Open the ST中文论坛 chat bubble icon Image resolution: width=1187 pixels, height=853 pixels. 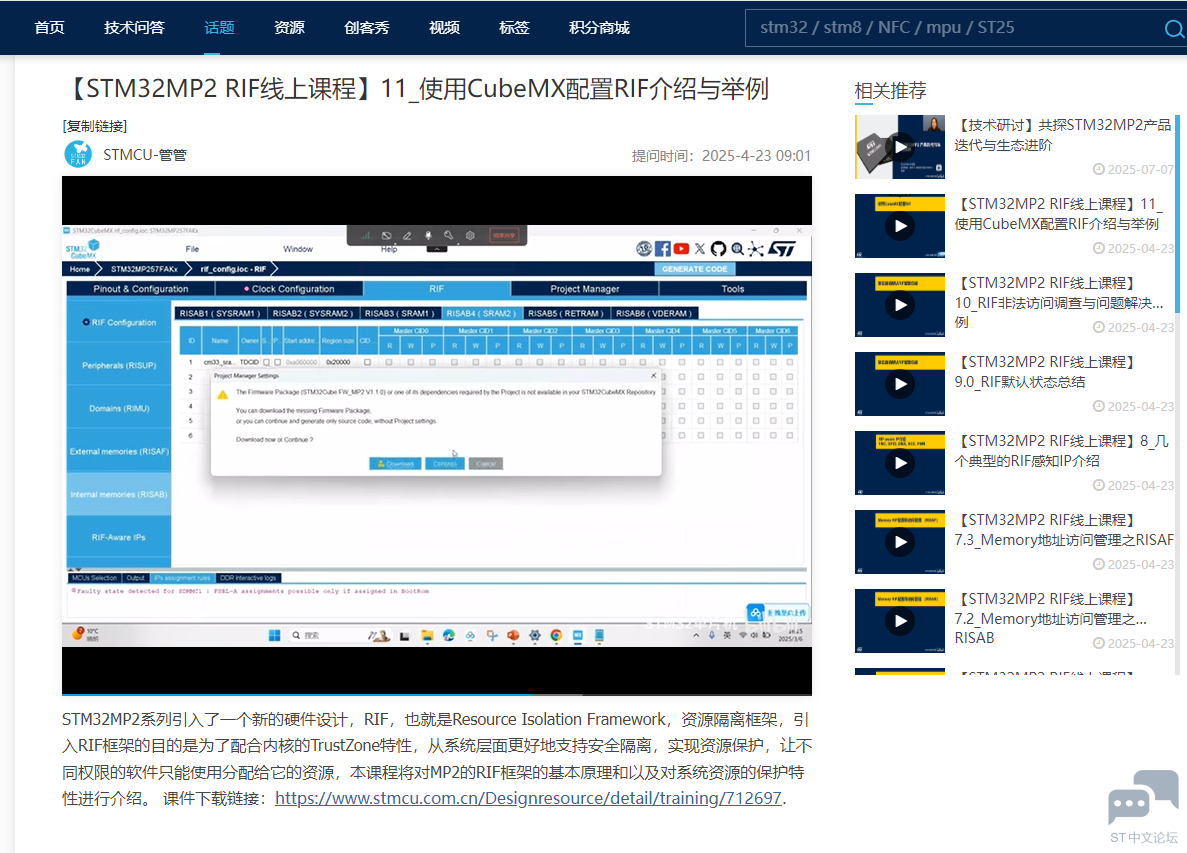(1143, 797)
